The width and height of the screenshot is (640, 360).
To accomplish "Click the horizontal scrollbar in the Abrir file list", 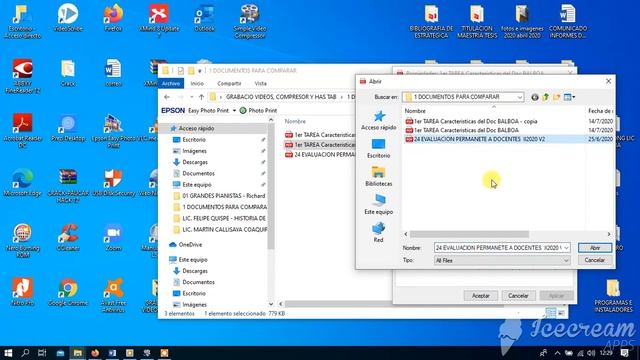I will pos(469,234).
